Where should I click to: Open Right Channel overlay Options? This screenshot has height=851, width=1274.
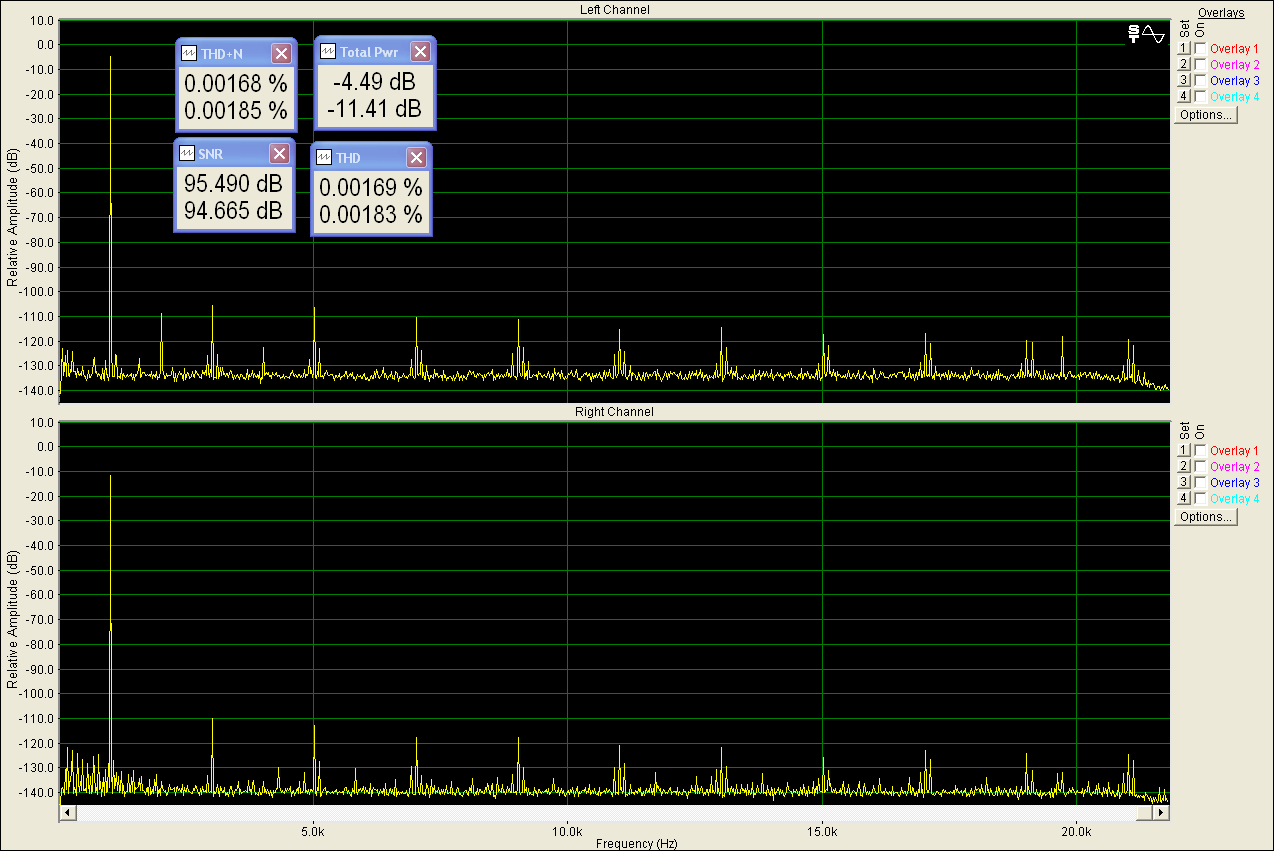[1205, 517]
